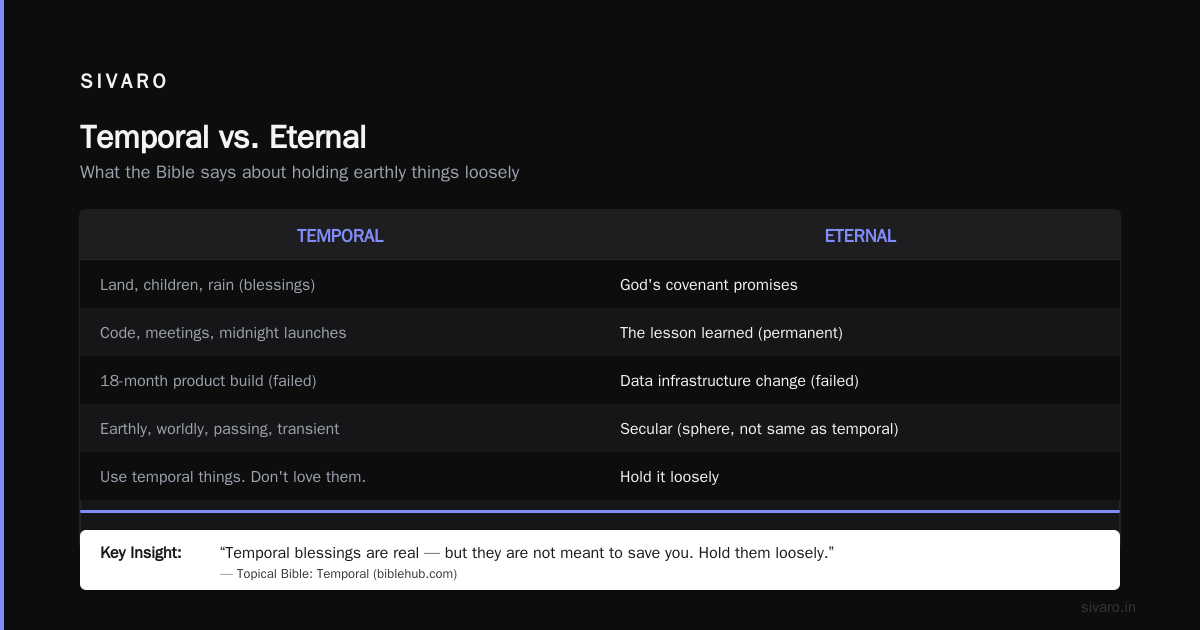Click the TEMPORAL column header
1200x630 pixels.
click(340, 236)
